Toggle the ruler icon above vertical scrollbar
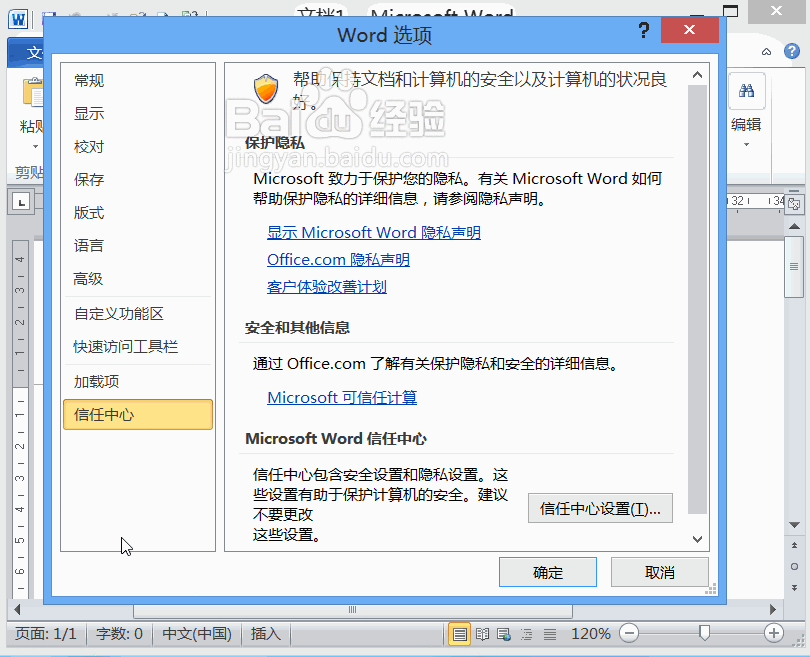The image size is (810, 657). click(794, 205)
